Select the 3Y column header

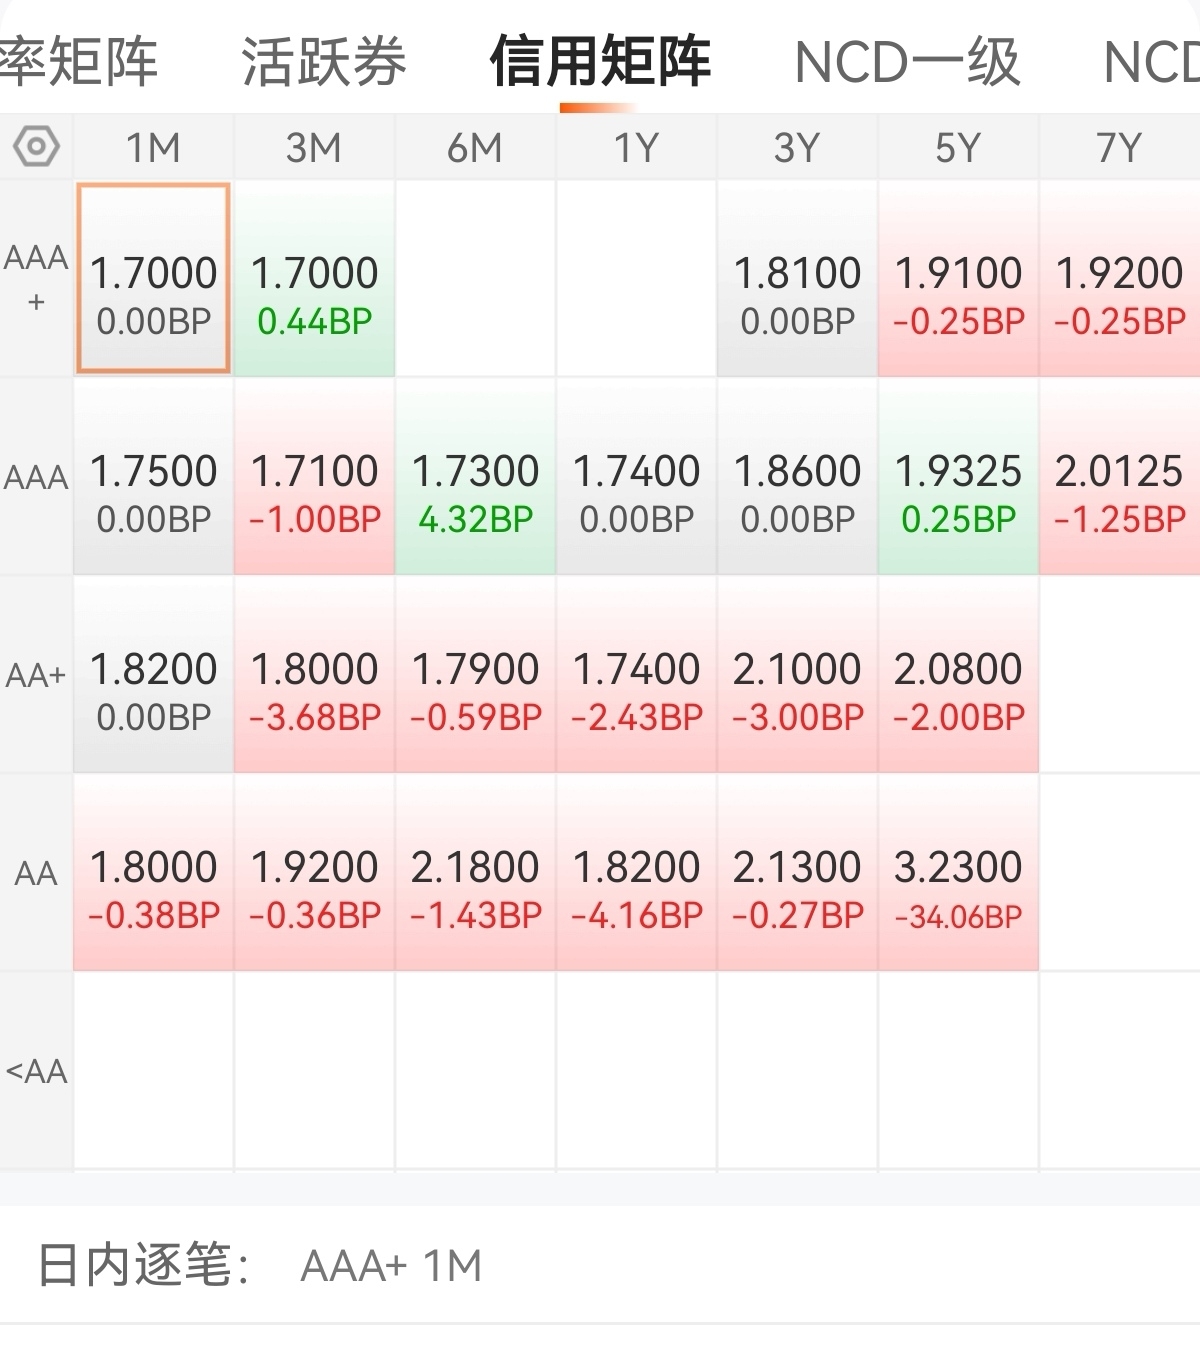pos(798,147)
